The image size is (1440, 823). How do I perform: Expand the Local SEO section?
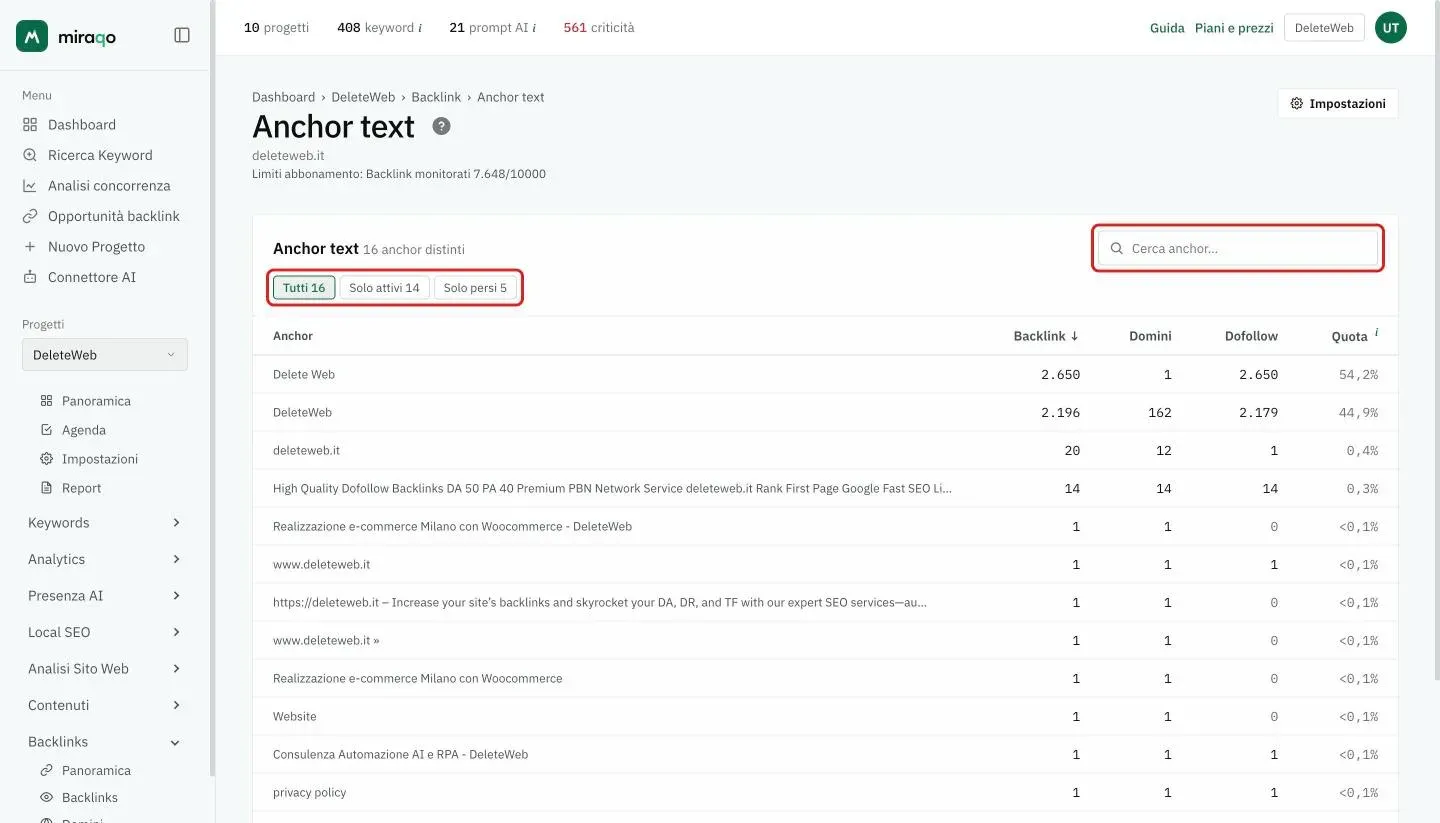[105, 632]
